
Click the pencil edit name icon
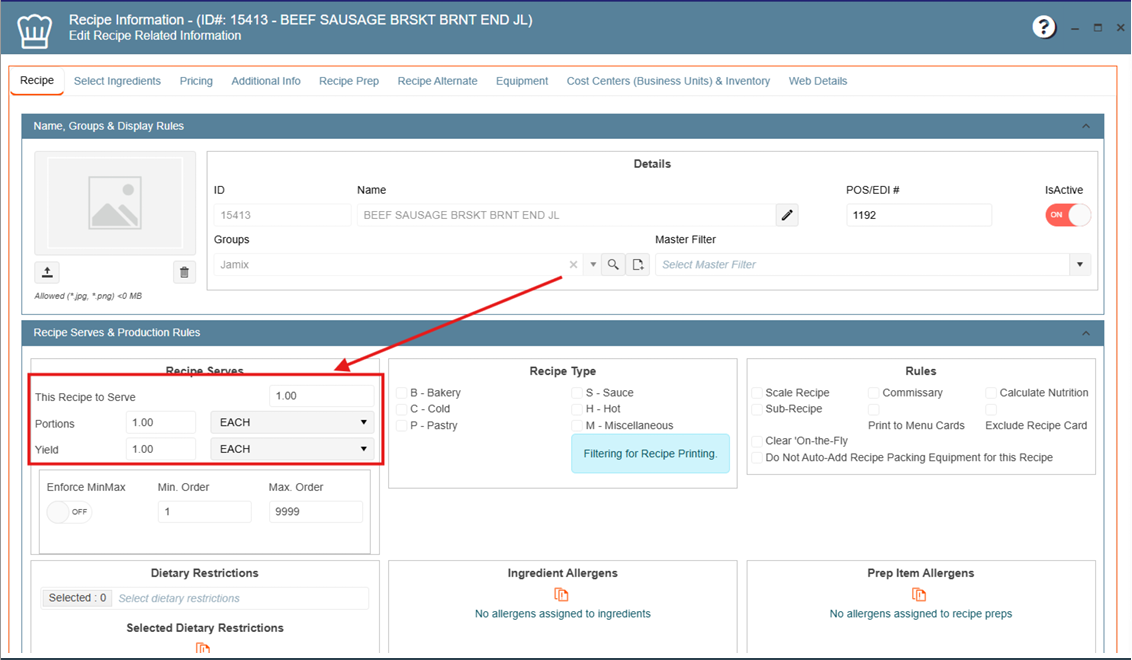[787, 215]
